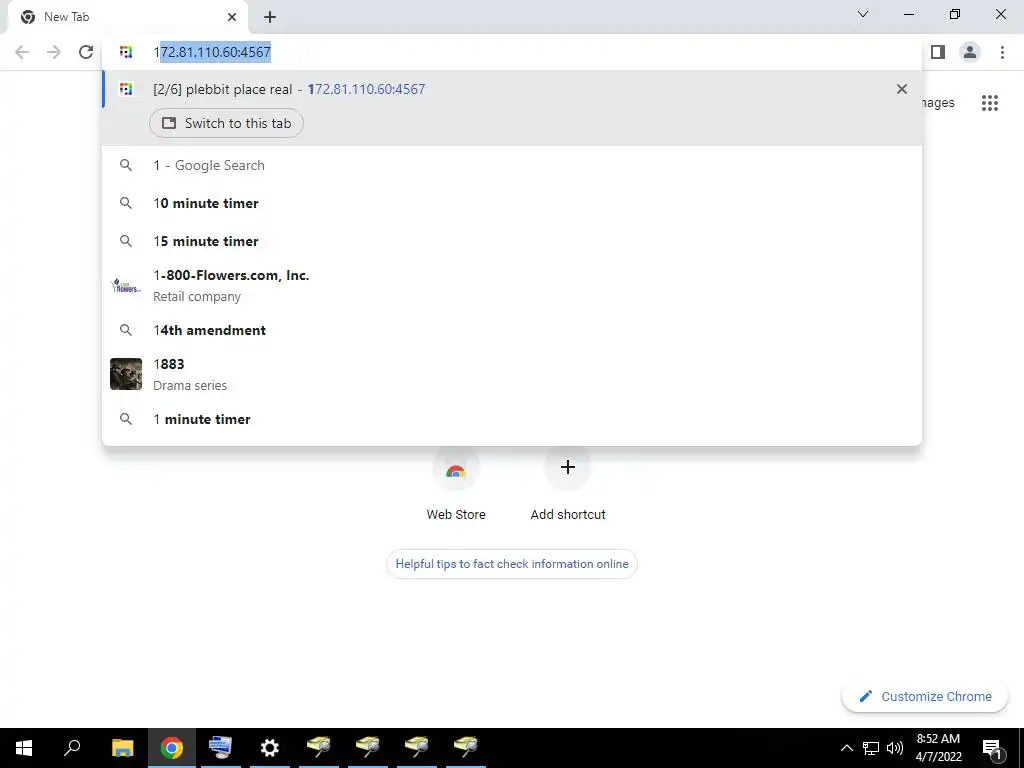Go back using the back arrow
The width and height of the screenshot is (1024, 768).
[22, 52]
